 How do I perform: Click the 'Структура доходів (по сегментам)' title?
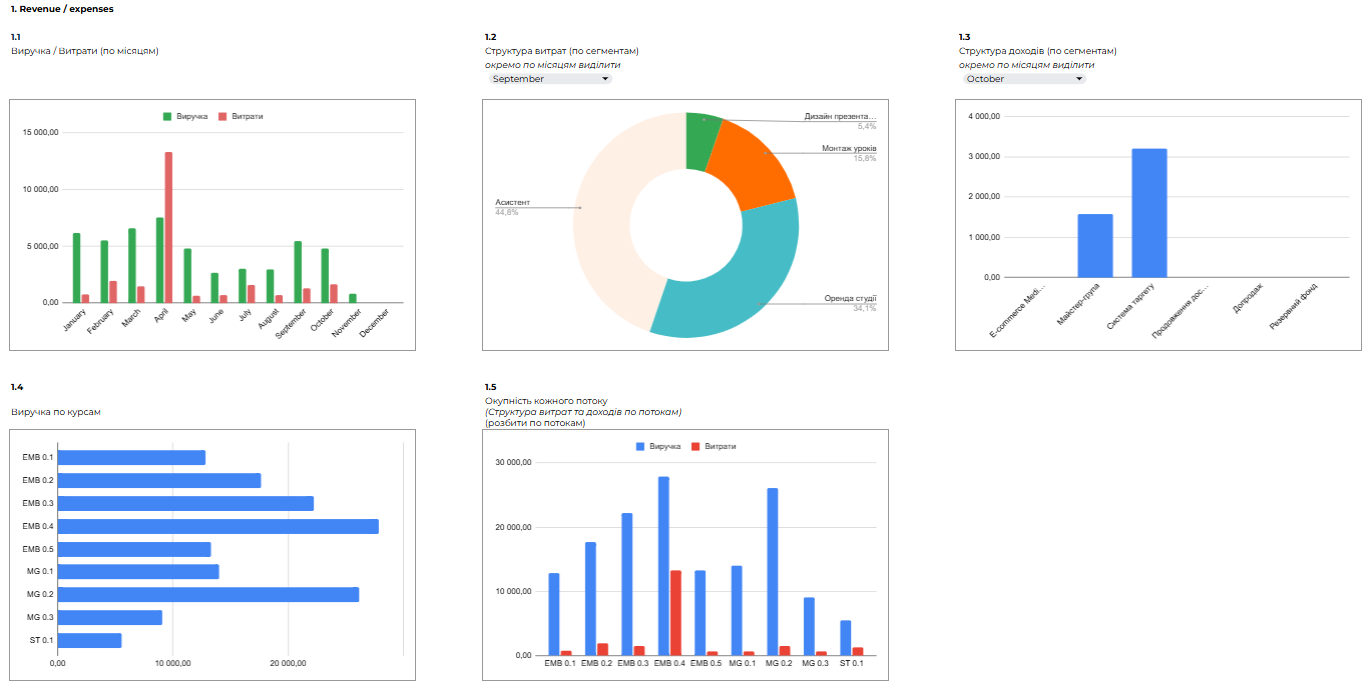pyautogui.click(x=1038, y=50)
